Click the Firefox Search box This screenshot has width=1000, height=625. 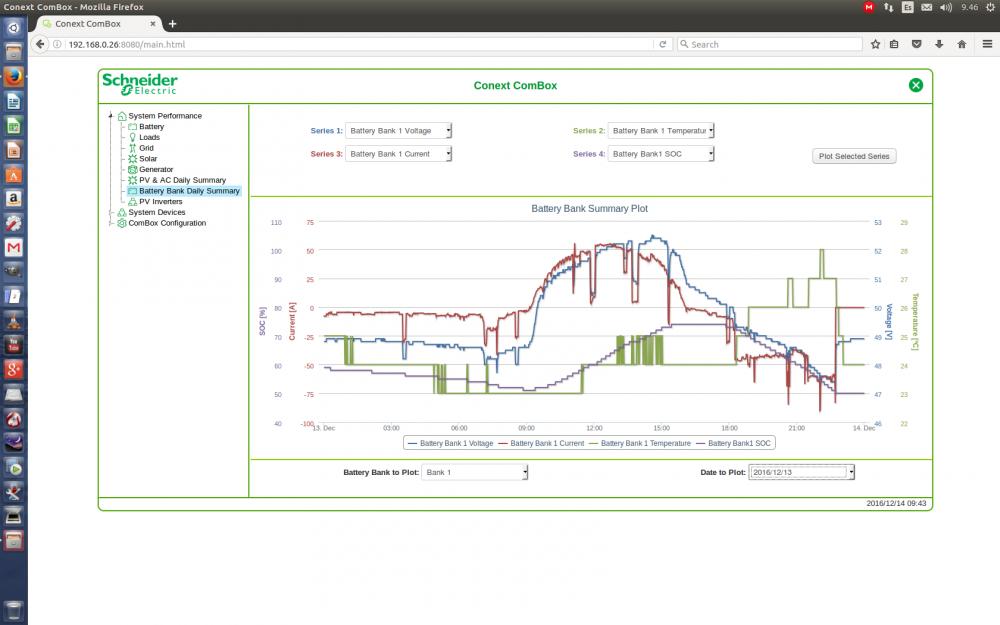(x=770, y=44)
